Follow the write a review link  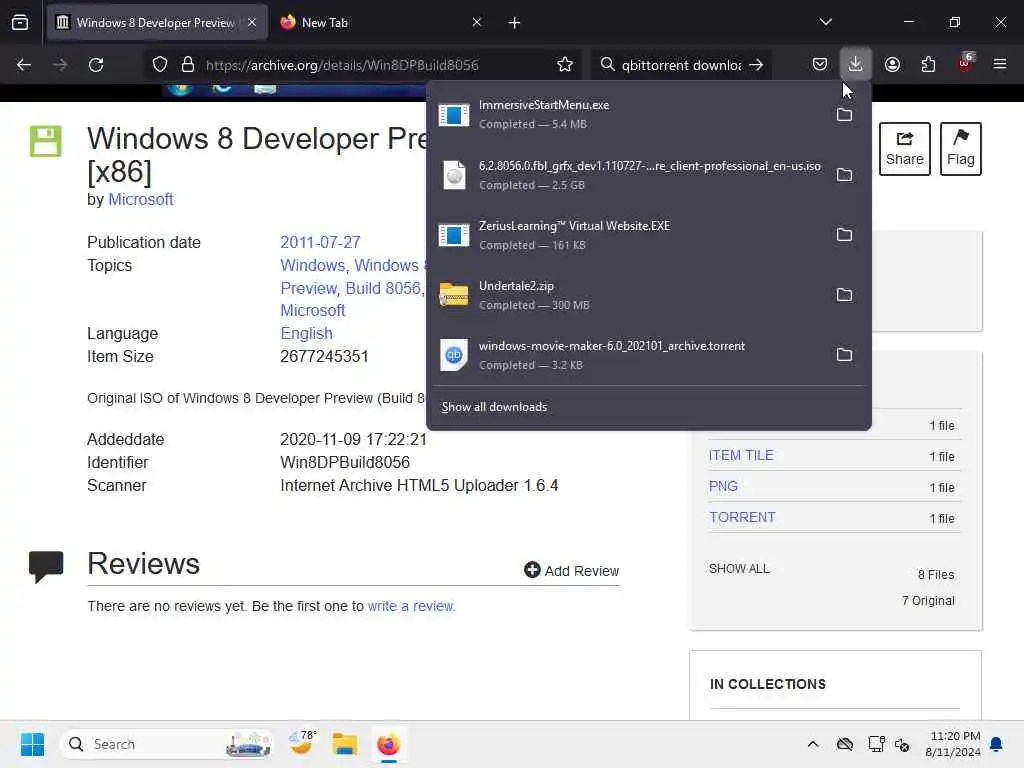(411, 606)
